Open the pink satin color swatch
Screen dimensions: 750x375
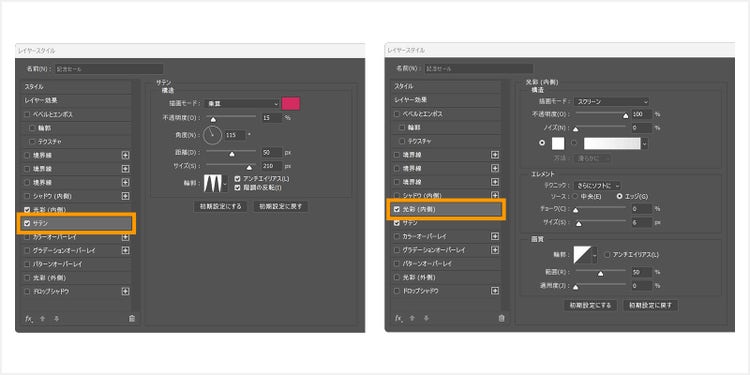coord(291,103)
